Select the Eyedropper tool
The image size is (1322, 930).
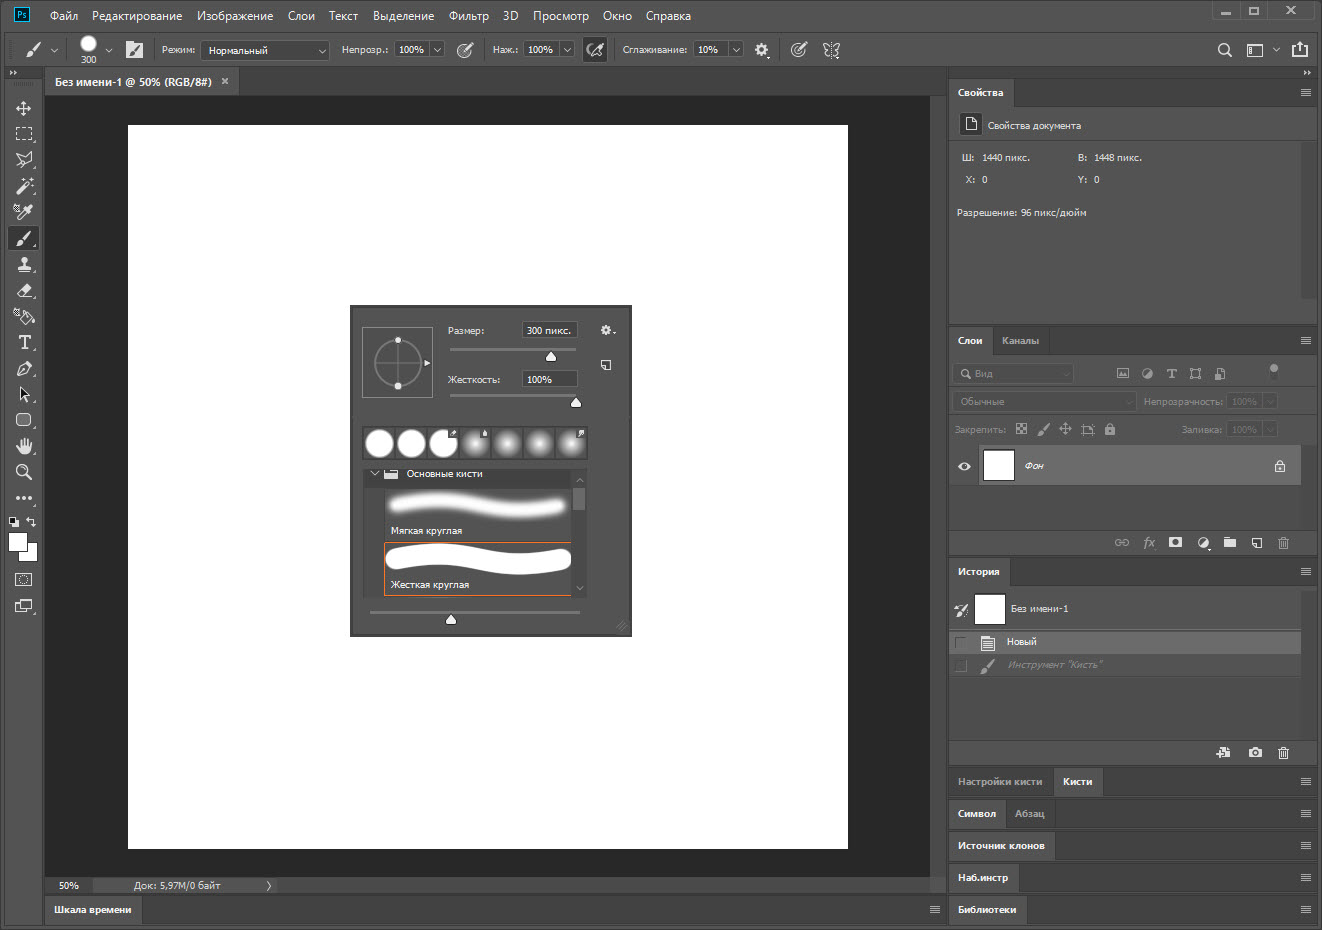click(x=24, y=212)
